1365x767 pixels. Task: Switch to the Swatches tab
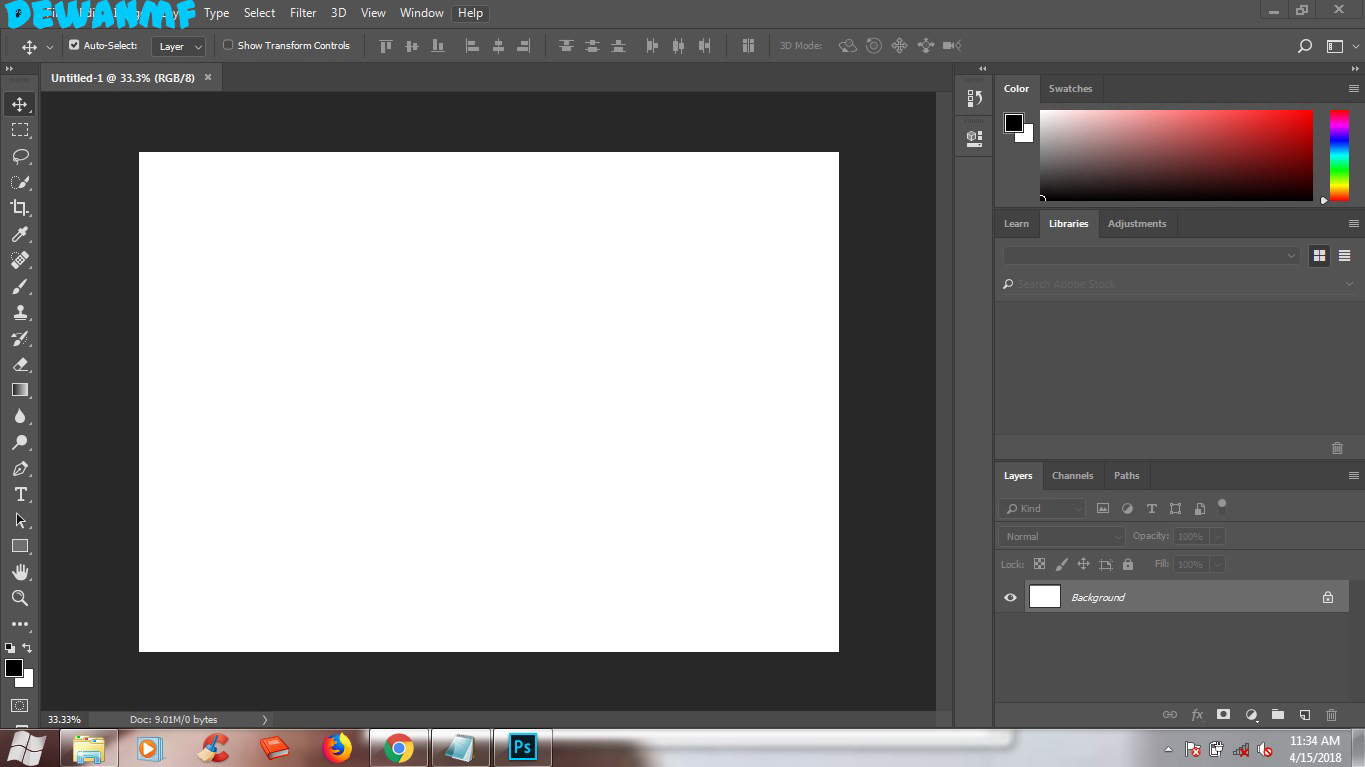[x=1070, y=89]
